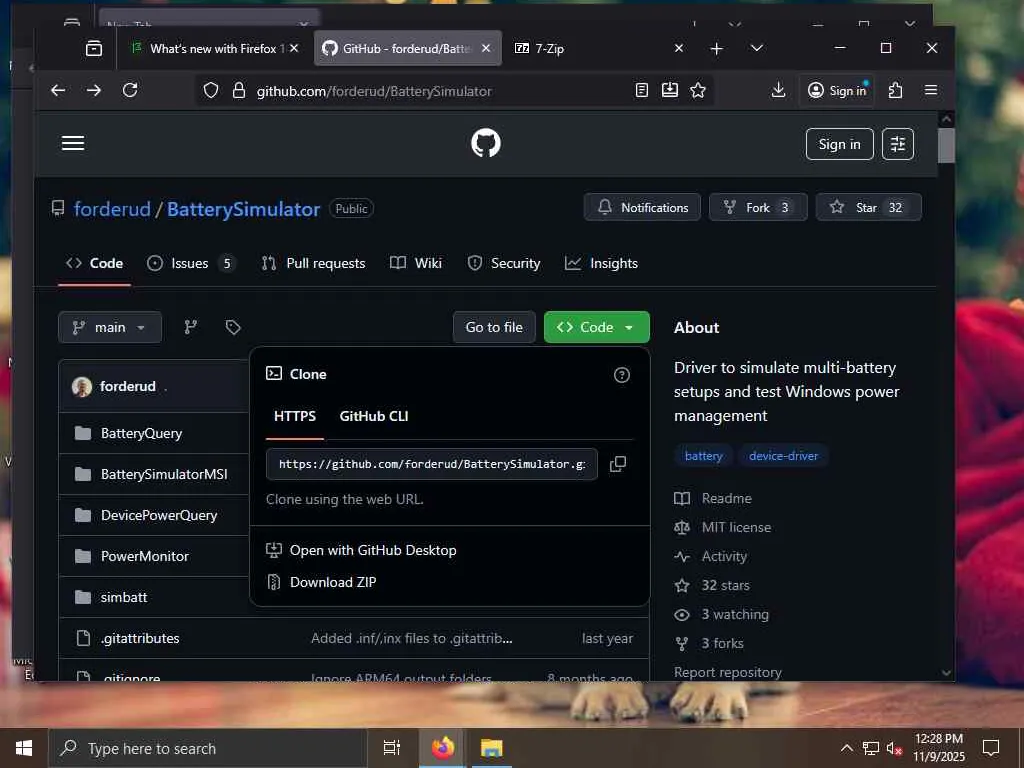Open the PowerMonitor folder
This screenshot has height=768, width=1024.
(x=144, y=556)
